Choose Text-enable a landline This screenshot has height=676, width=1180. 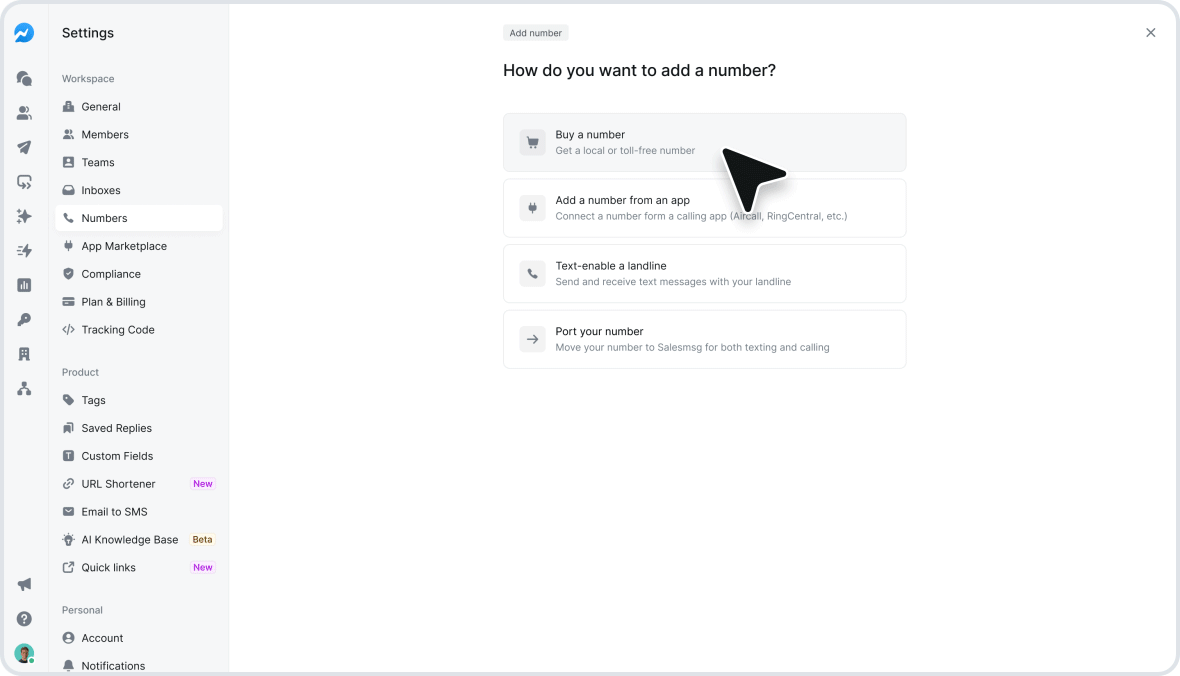pyautogui.click(x=704, y=273)
